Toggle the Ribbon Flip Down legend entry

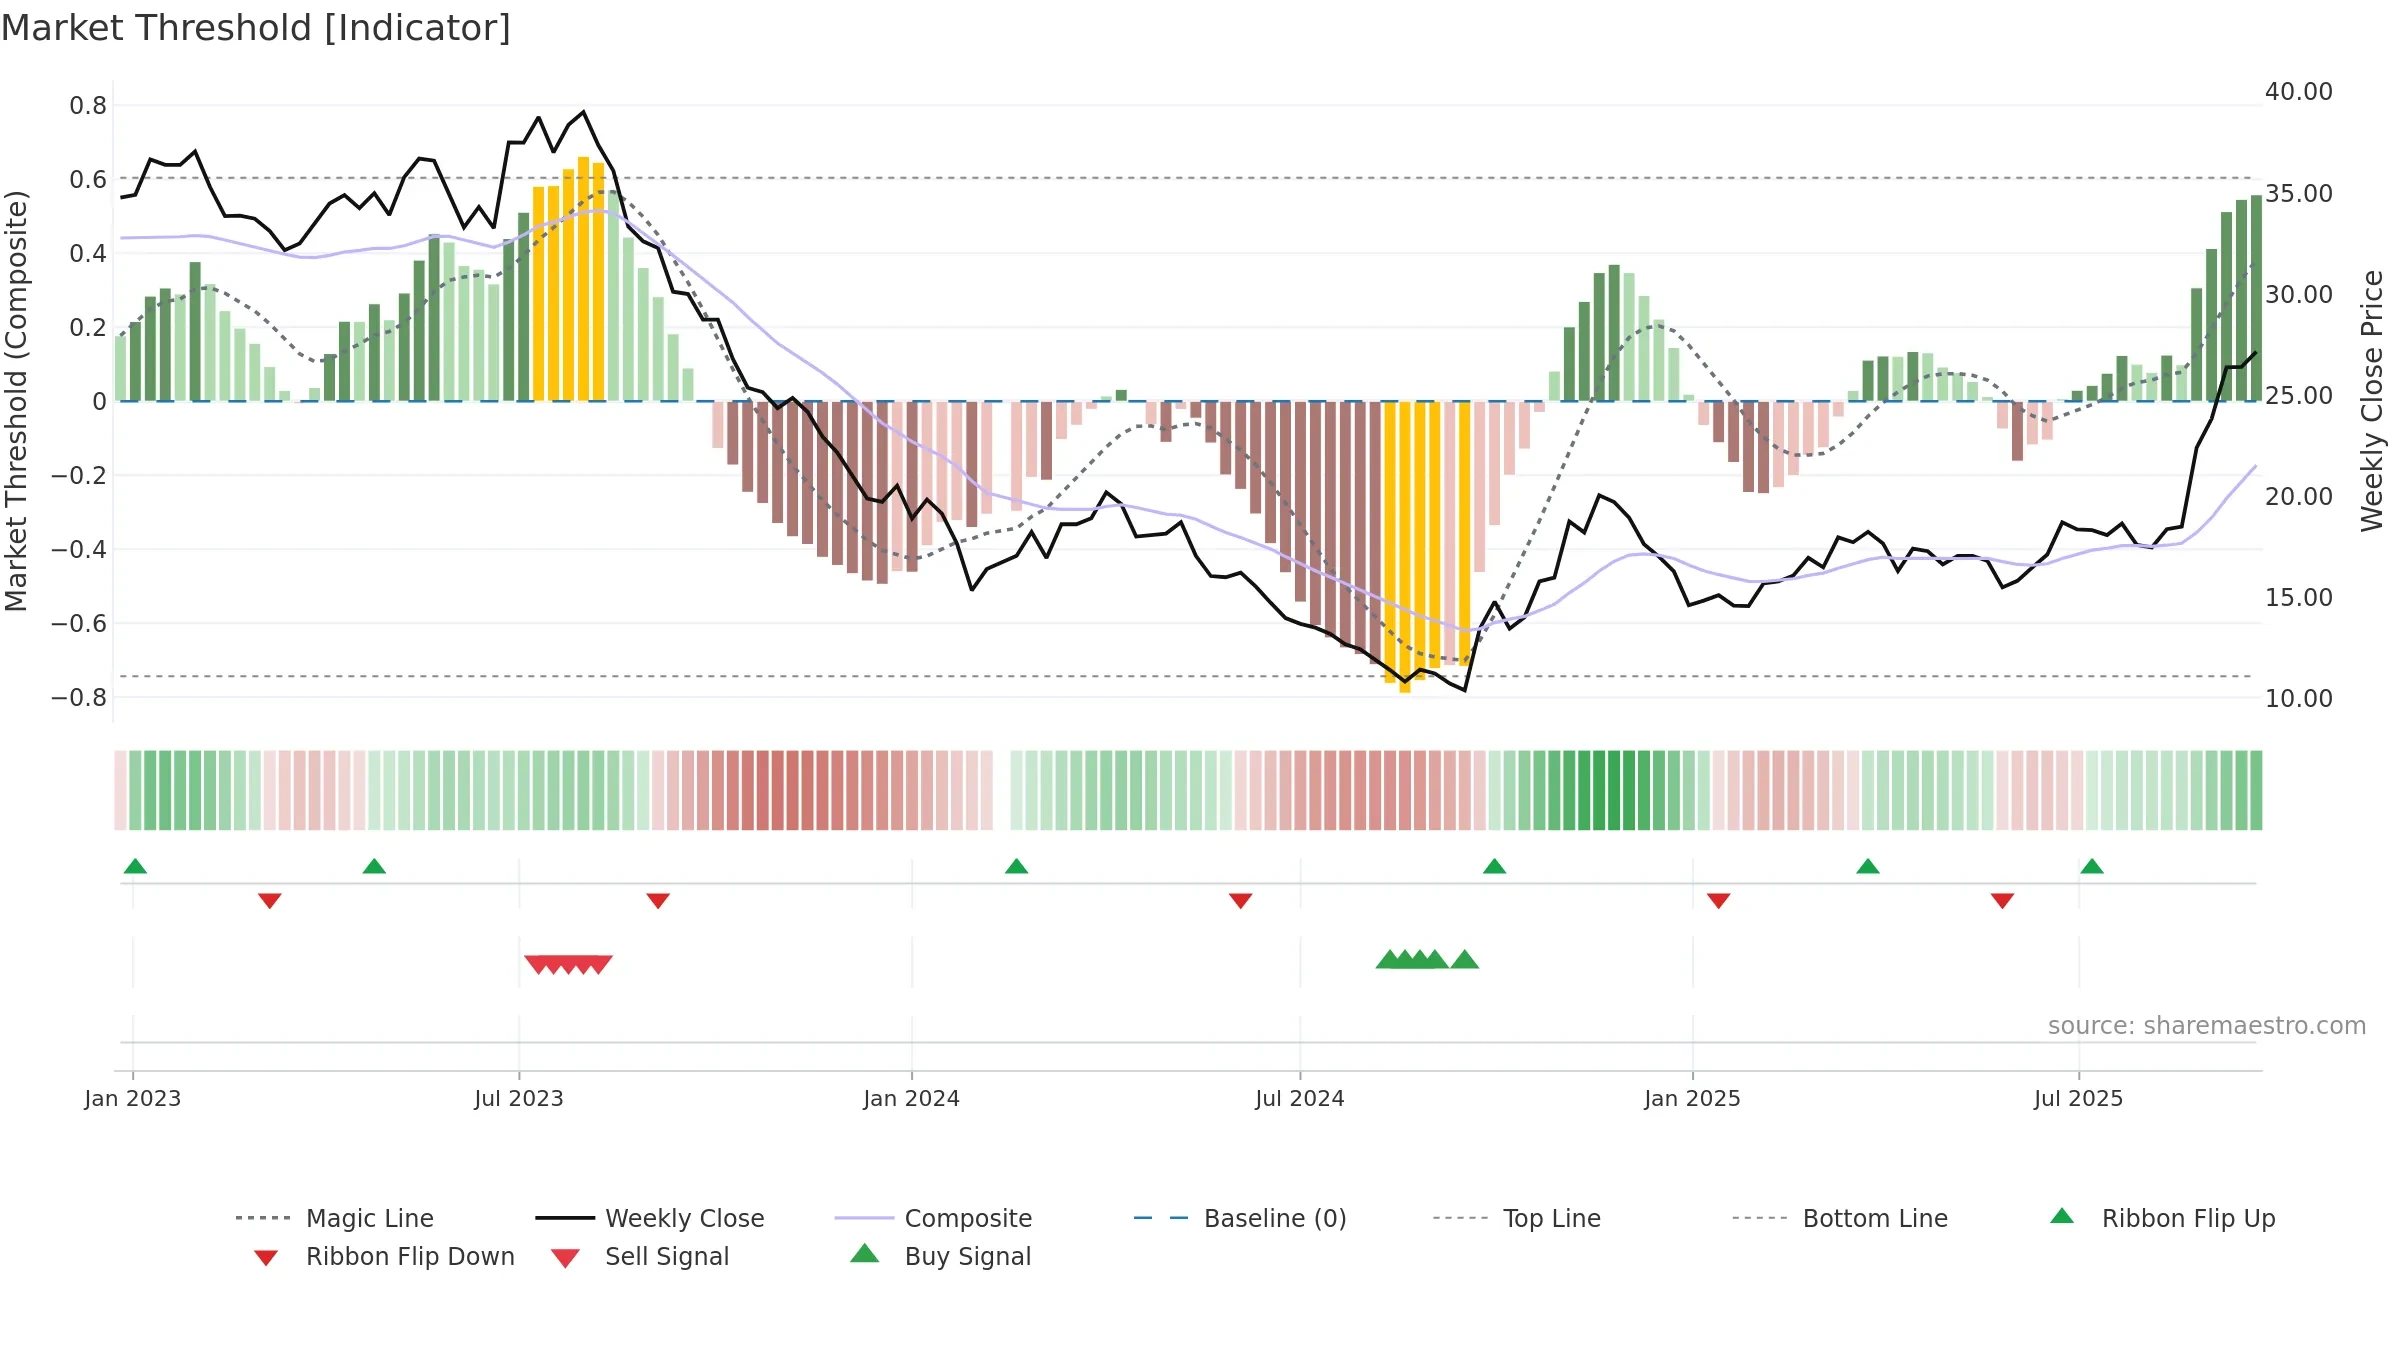click(x=384, y=1256)
